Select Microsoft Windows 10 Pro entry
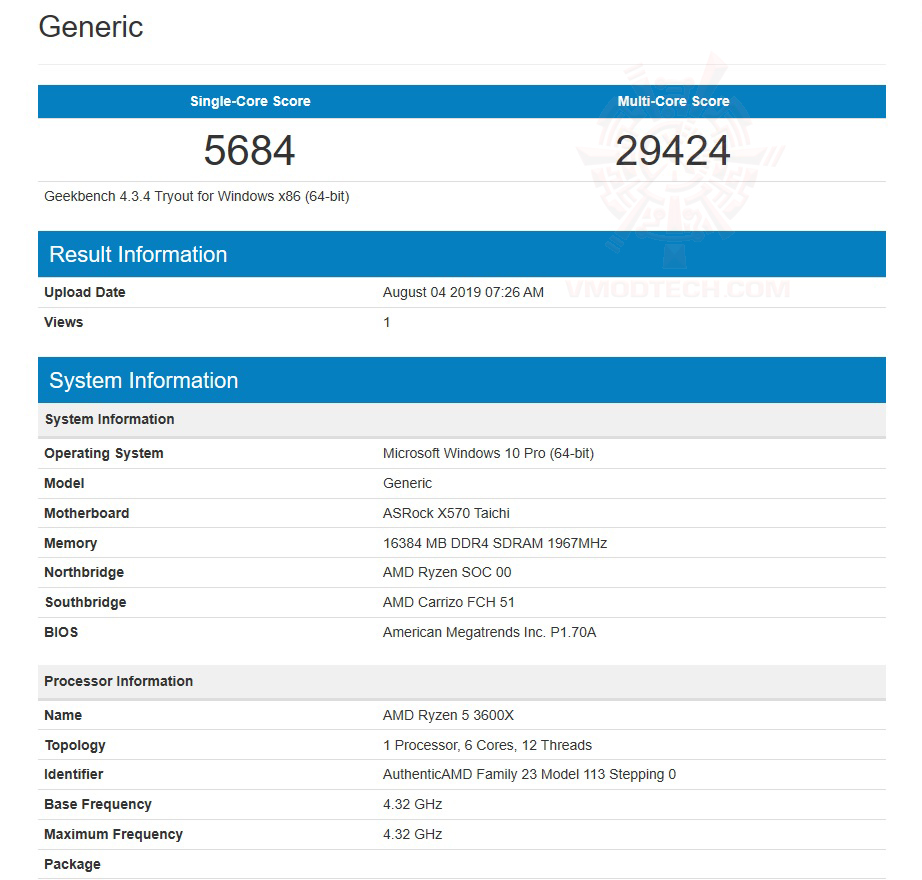Image resolution: width=922 pixels, height=880 pixels. (x=489, y=453)
